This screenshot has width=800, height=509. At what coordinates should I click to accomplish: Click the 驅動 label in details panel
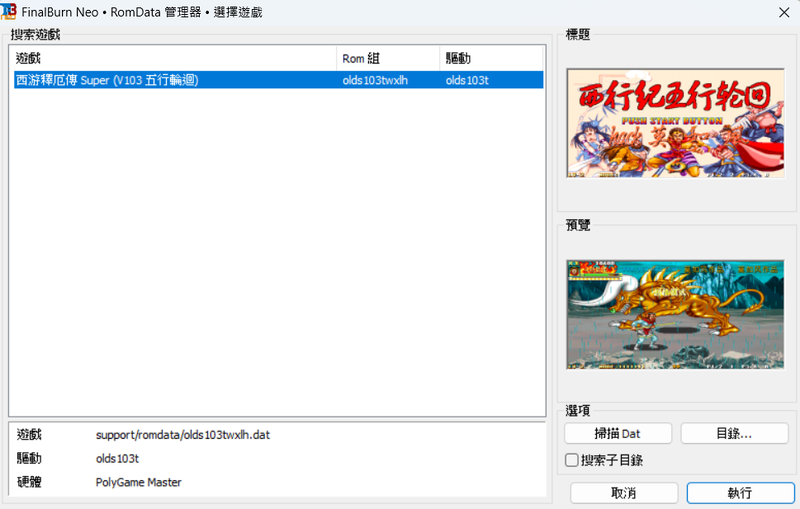pos(29,458)
